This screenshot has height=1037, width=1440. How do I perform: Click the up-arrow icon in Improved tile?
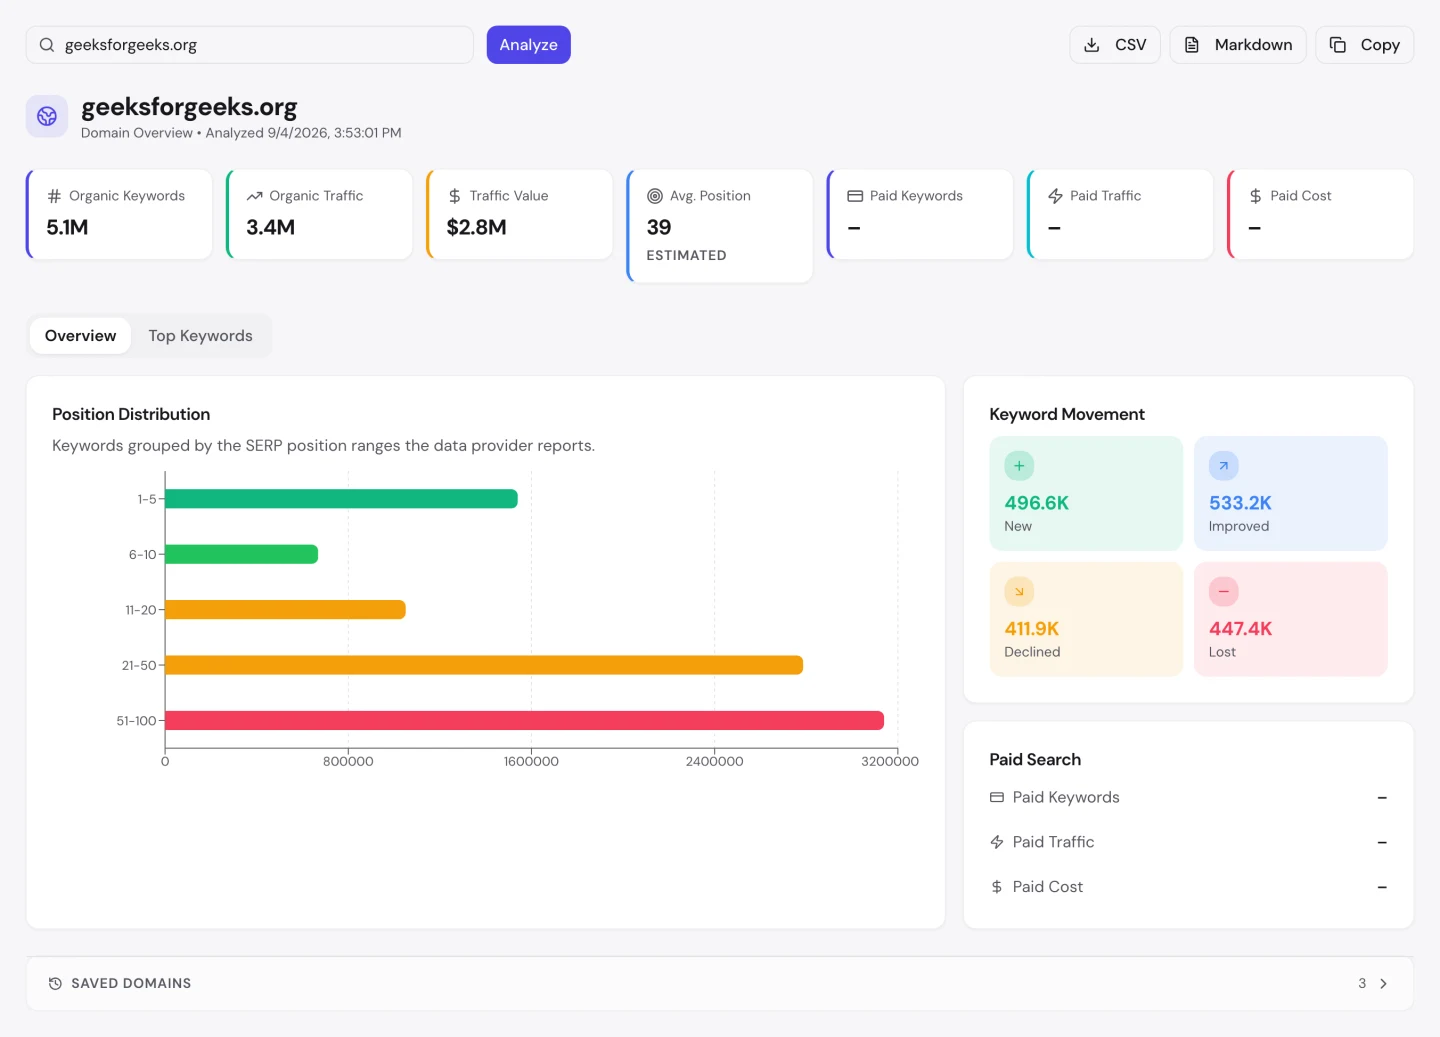click(x=1223, y=466)
